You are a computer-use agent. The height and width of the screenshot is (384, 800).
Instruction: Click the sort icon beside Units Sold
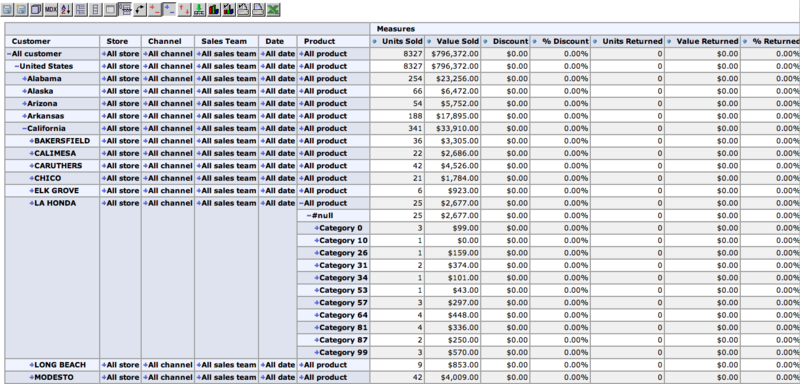374,41
